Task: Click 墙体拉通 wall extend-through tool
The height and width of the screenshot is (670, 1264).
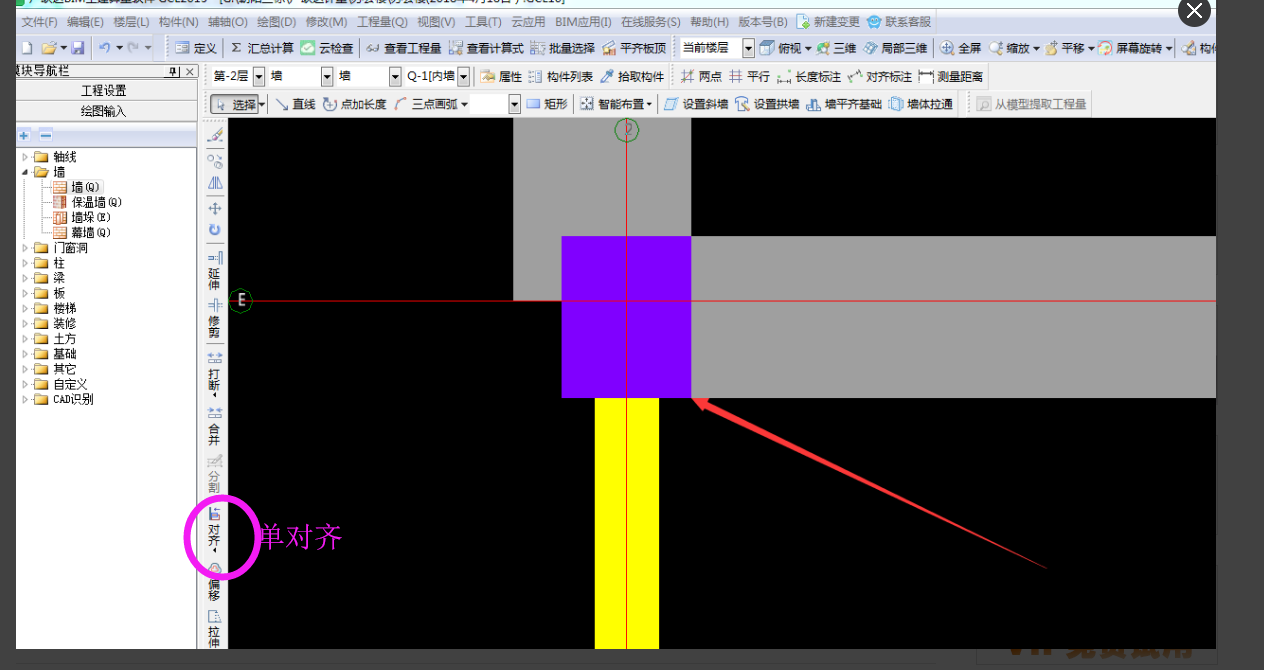Action: coord(921,104)
